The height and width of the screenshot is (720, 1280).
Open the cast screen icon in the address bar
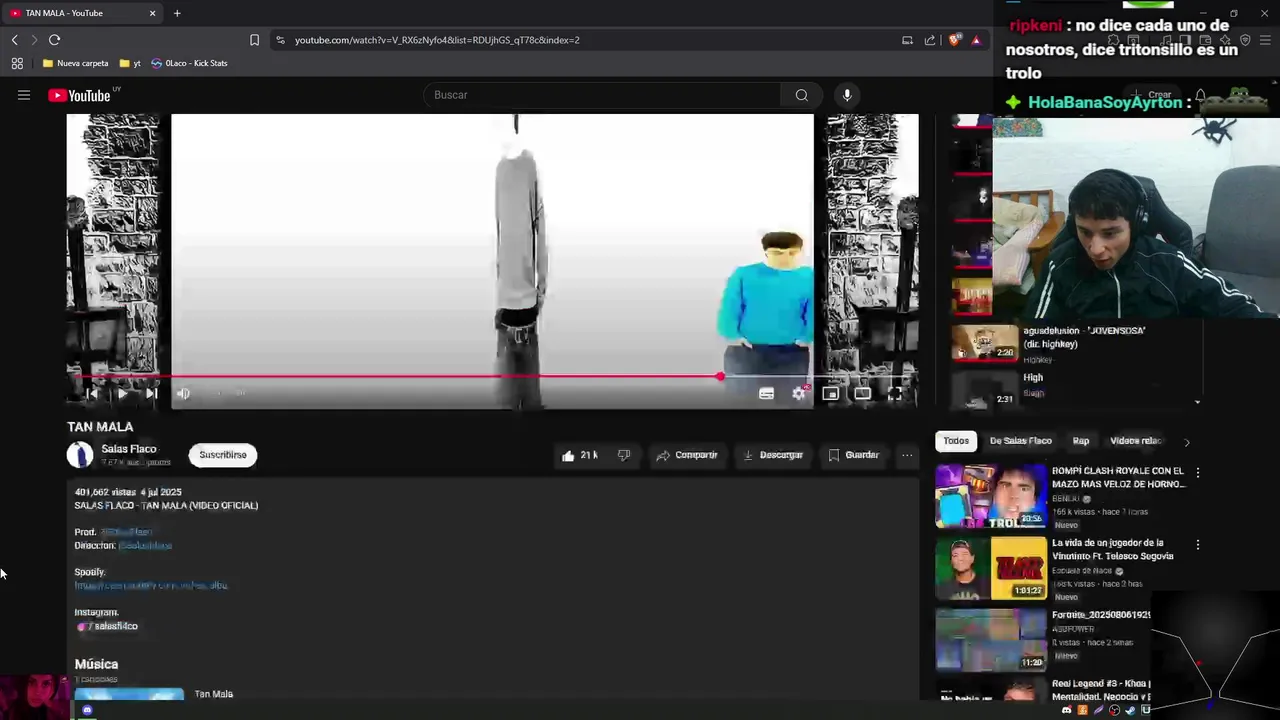point(907,40)
